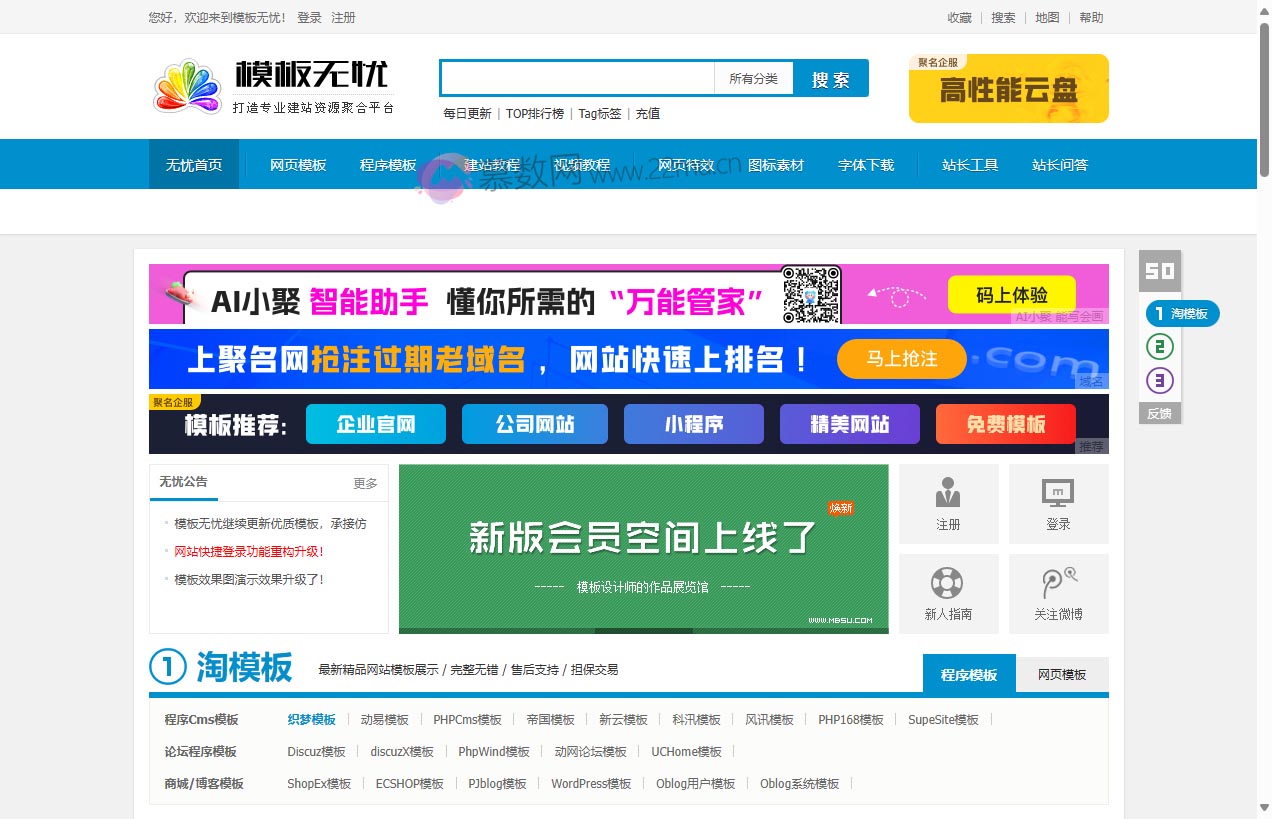
Task: Select circle 3 in right sidebar navigation
Action: (x=1159, y=380)
